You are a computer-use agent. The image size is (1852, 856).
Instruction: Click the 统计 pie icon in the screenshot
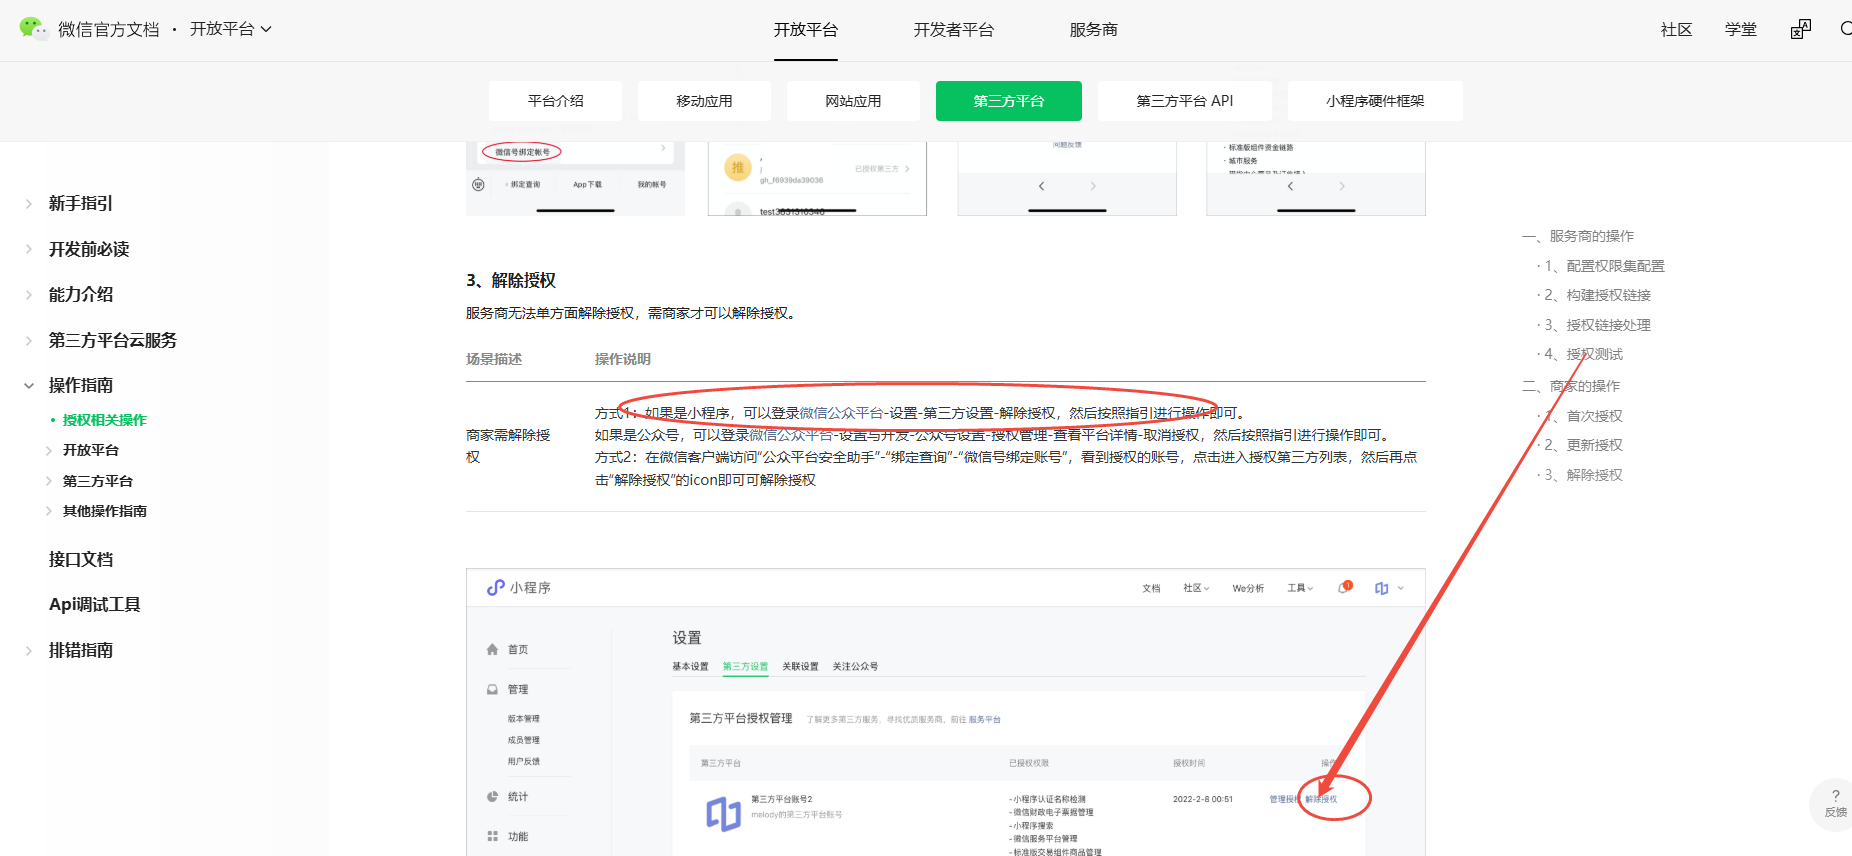pyautogui.click(x=492, y=797)
